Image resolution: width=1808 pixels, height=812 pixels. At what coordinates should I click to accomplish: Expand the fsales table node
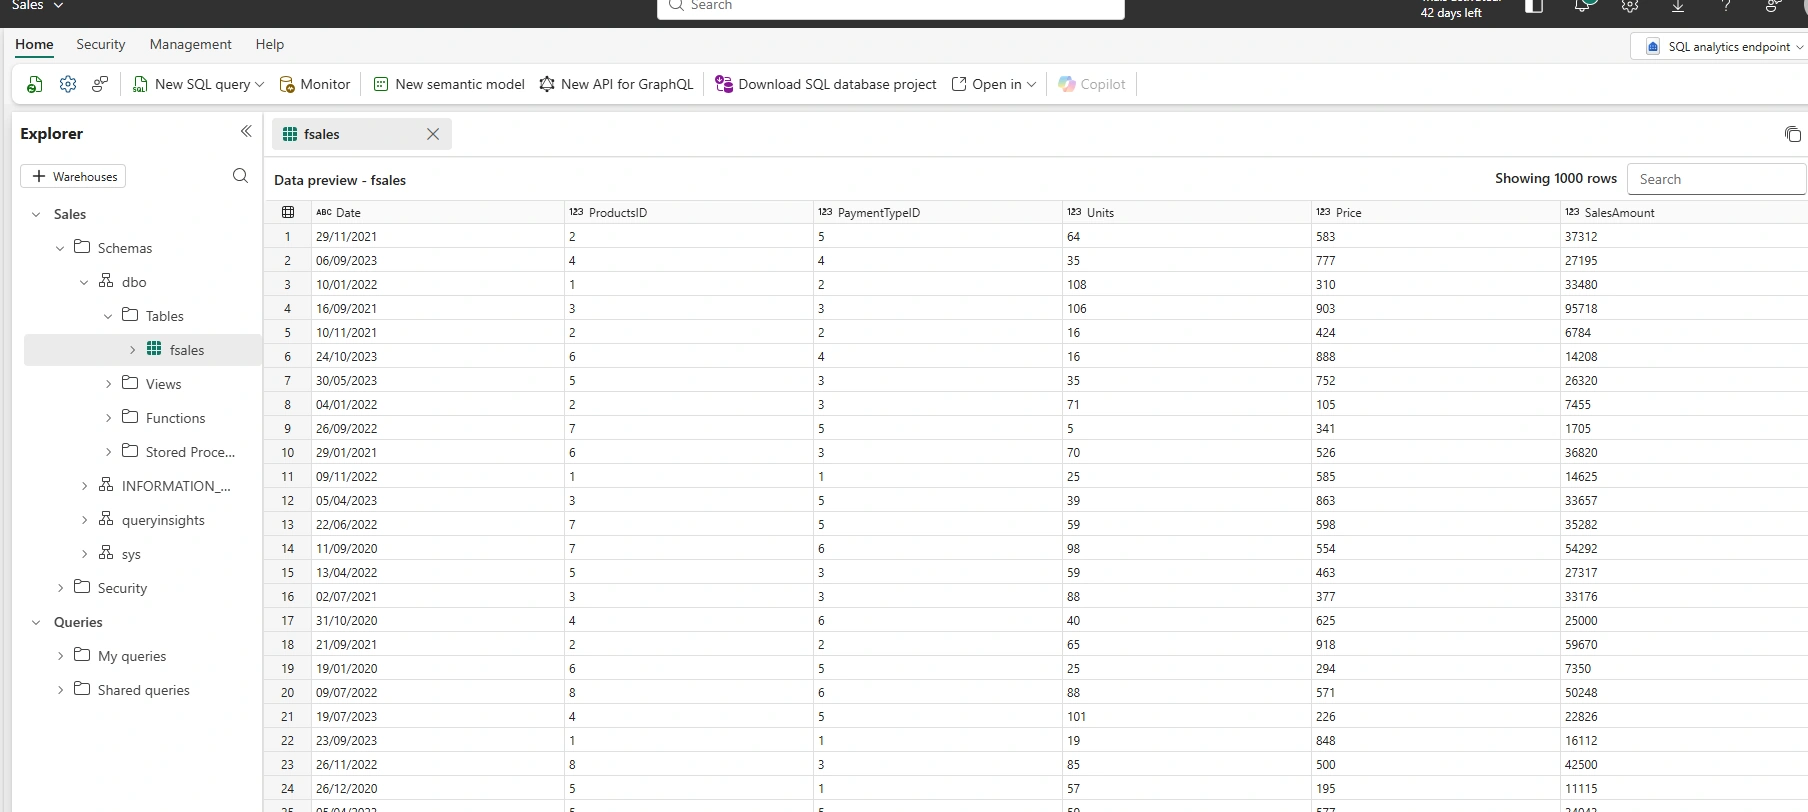click(132, 350)
